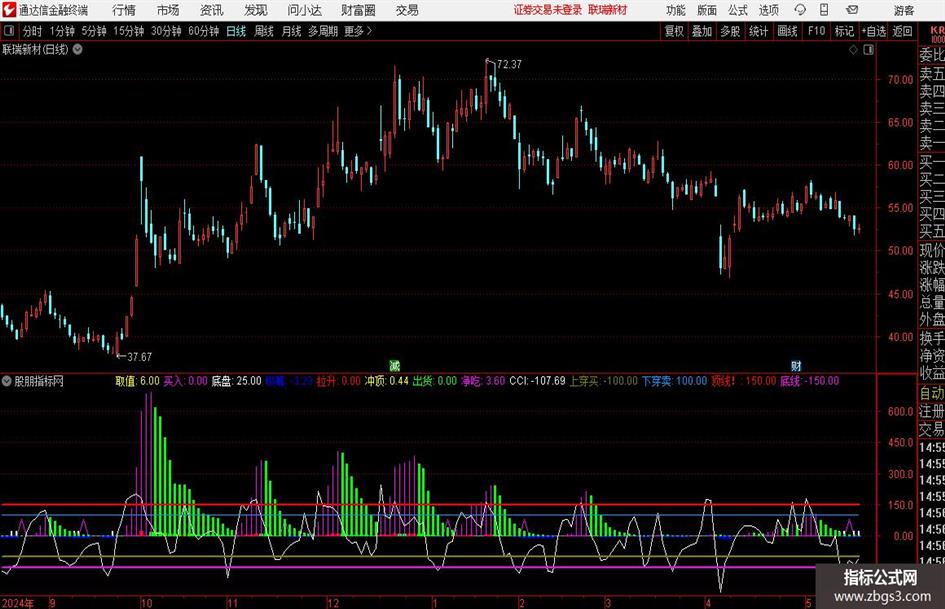The height and width of the screenshot is (609, 945).
Task: Click the CCI: -107.69 indicator value
Action: (538, 381)
